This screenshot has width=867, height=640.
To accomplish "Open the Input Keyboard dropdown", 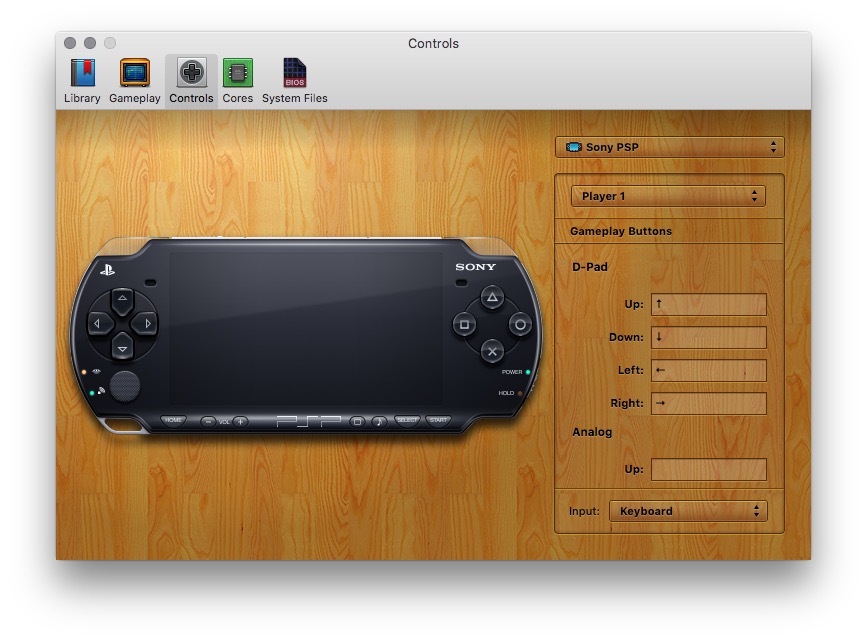I will (687, 511).
